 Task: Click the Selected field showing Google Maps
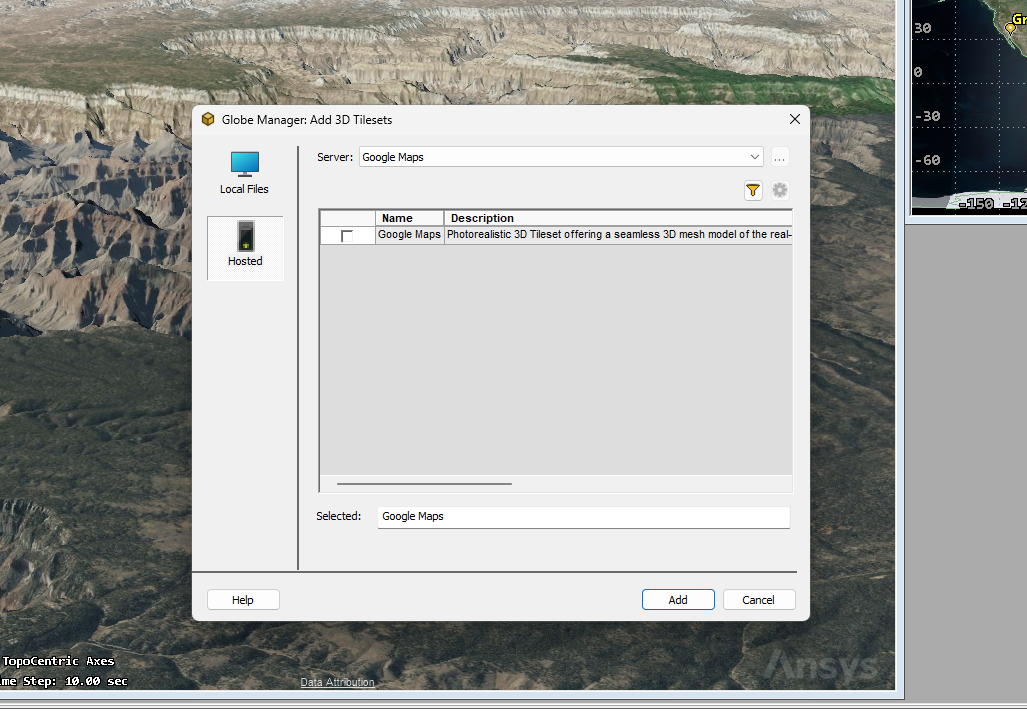tap(584, 517)
